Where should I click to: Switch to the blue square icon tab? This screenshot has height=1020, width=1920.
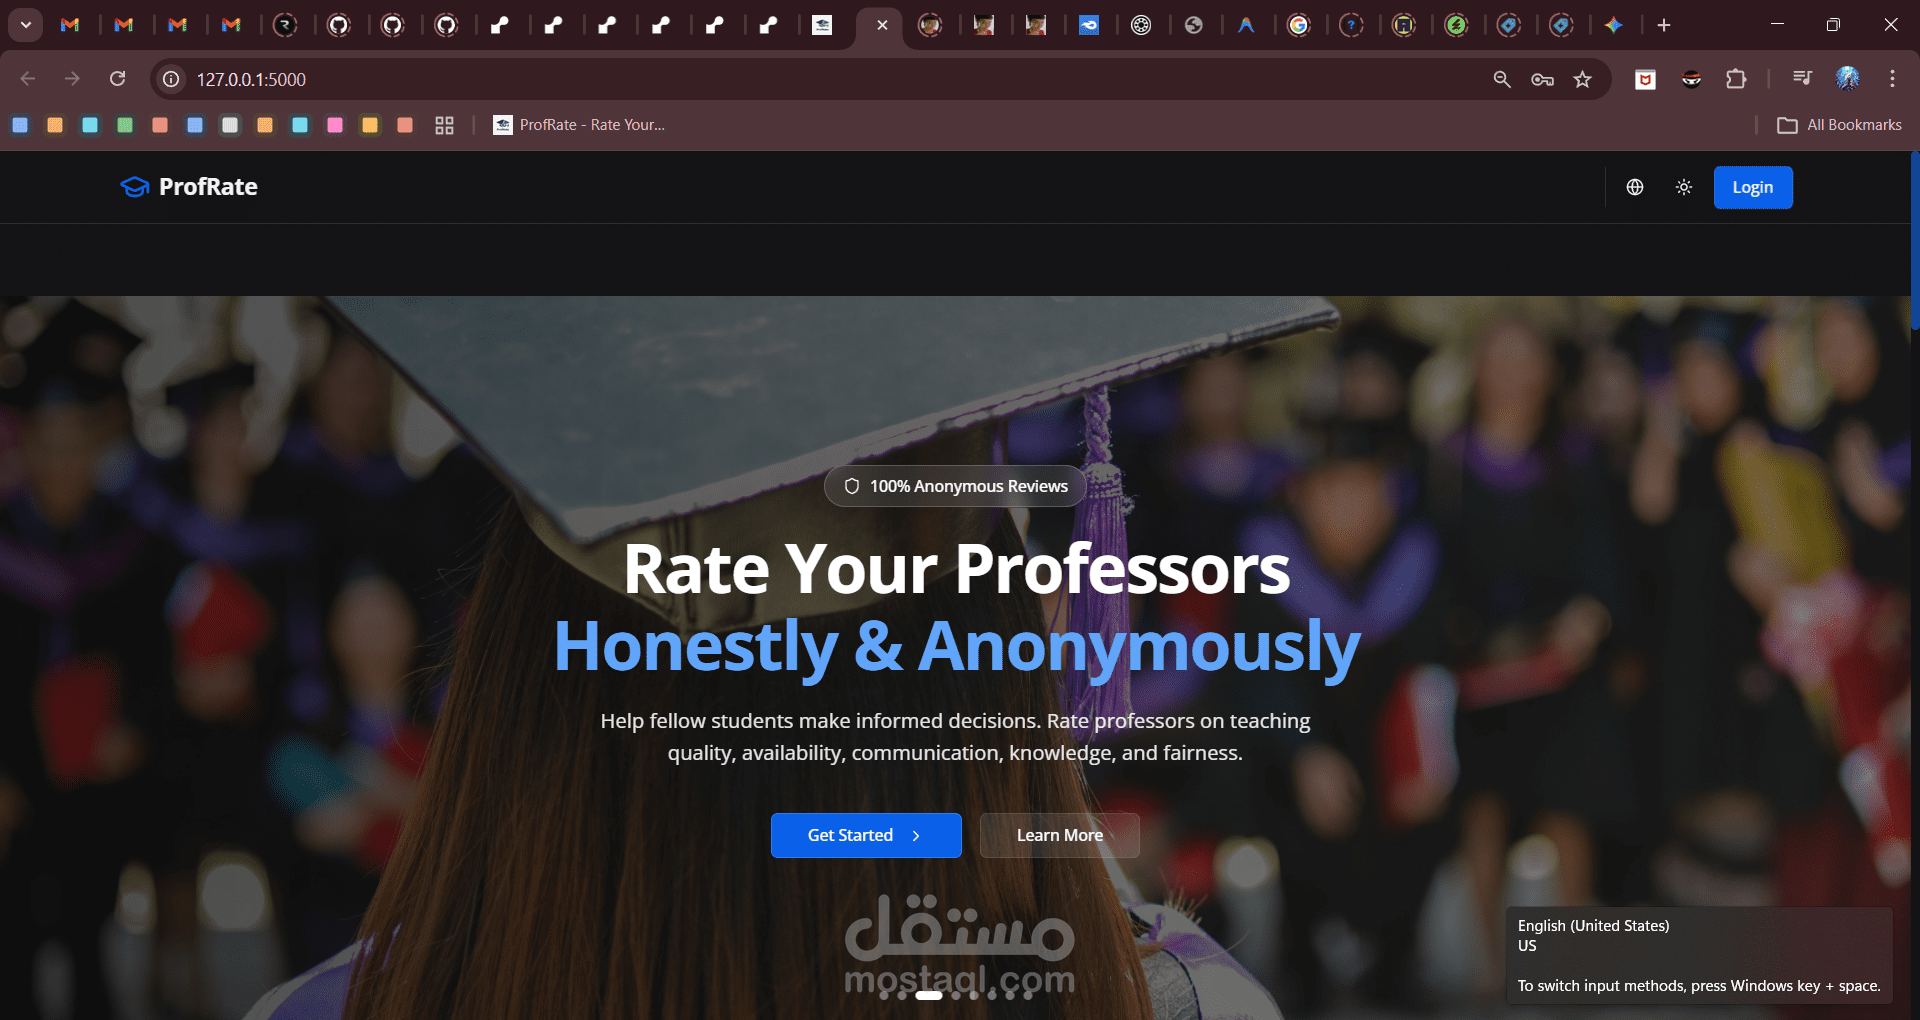1089,25
